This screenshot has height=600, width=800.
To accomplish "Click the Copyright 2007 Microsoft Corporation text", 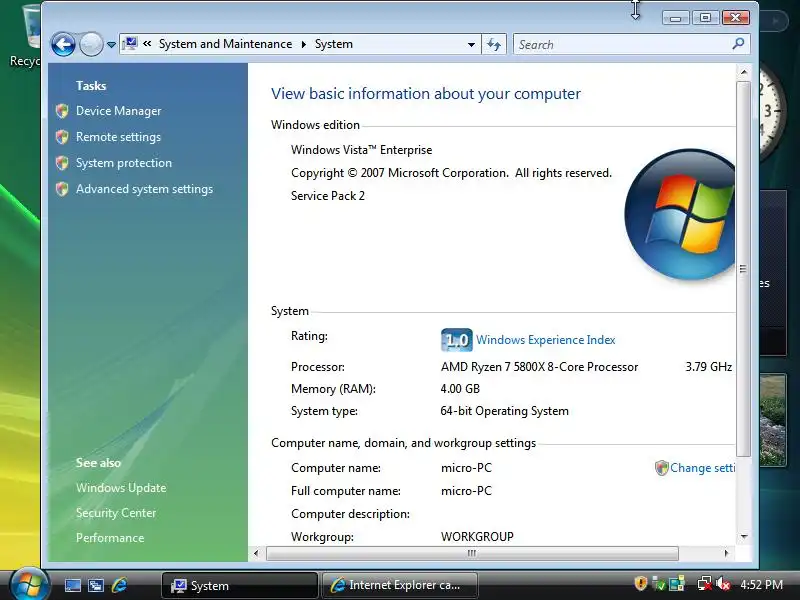I will (x=451, y=173).
